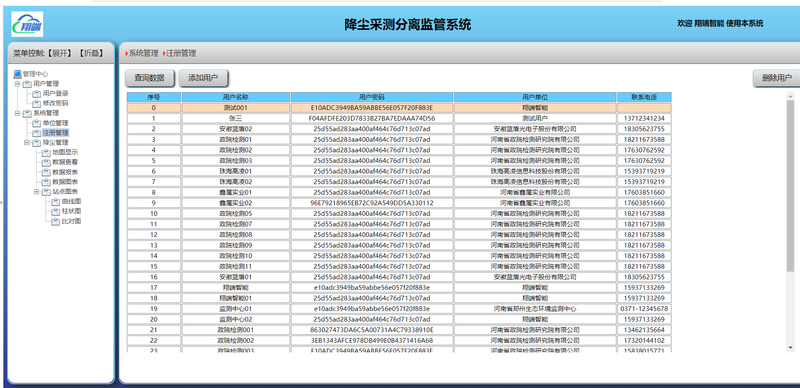This screenshot has width=800, height=388.
Task: Click the user name 翔端智能01
Action: pyautogui.click(x=236, y=298)
